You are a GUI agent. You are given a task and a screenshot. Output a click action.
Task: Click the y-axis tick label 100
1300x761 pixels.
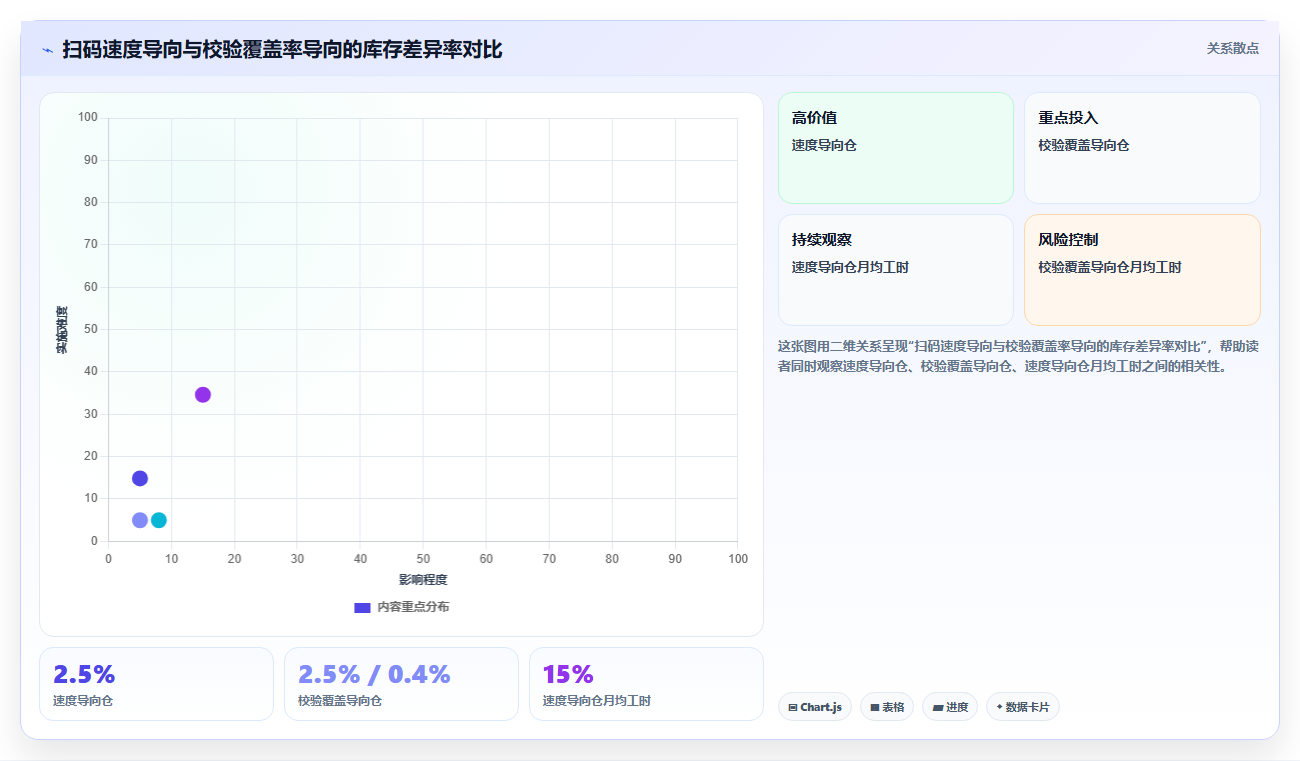(x=88, y=118)
